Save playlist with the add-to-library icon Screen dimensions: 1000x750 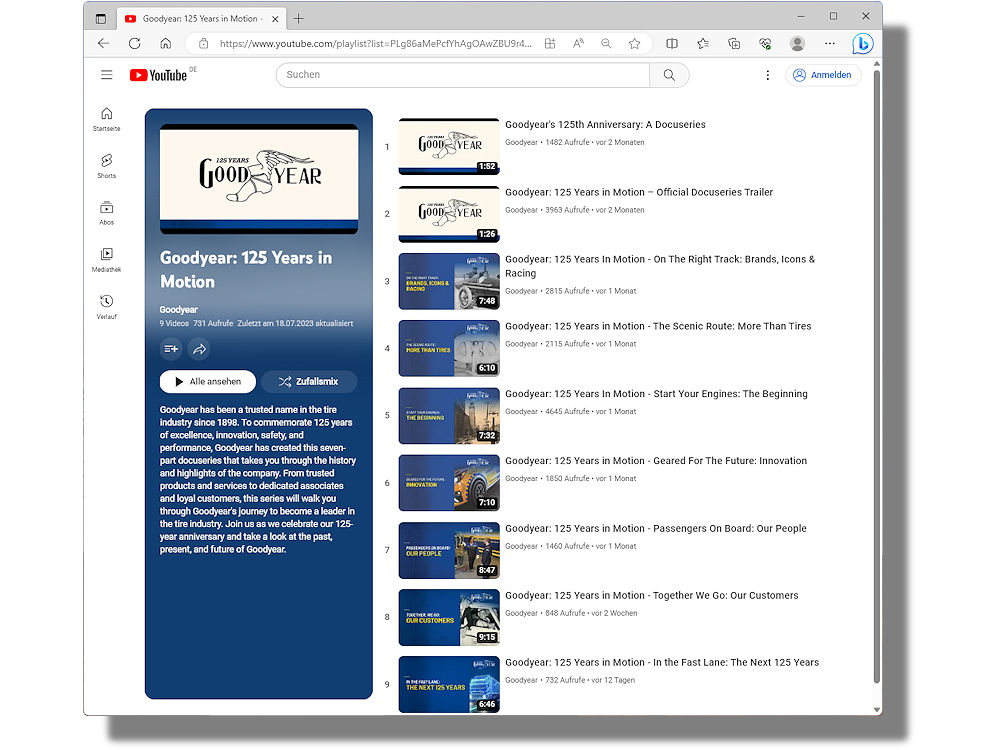coord(171,349)
